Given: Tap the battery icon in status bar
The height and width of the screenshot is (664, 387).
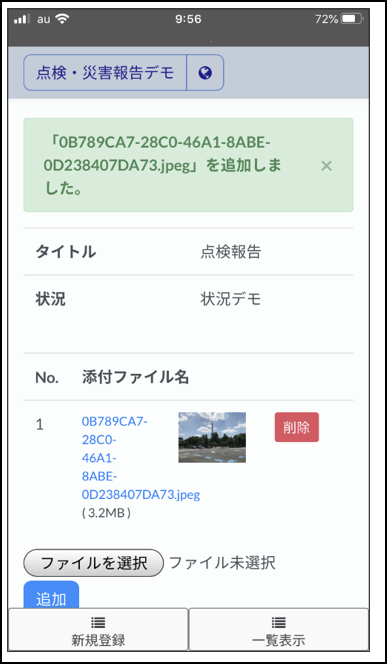Looking at the screenshot, I should 352,19.
